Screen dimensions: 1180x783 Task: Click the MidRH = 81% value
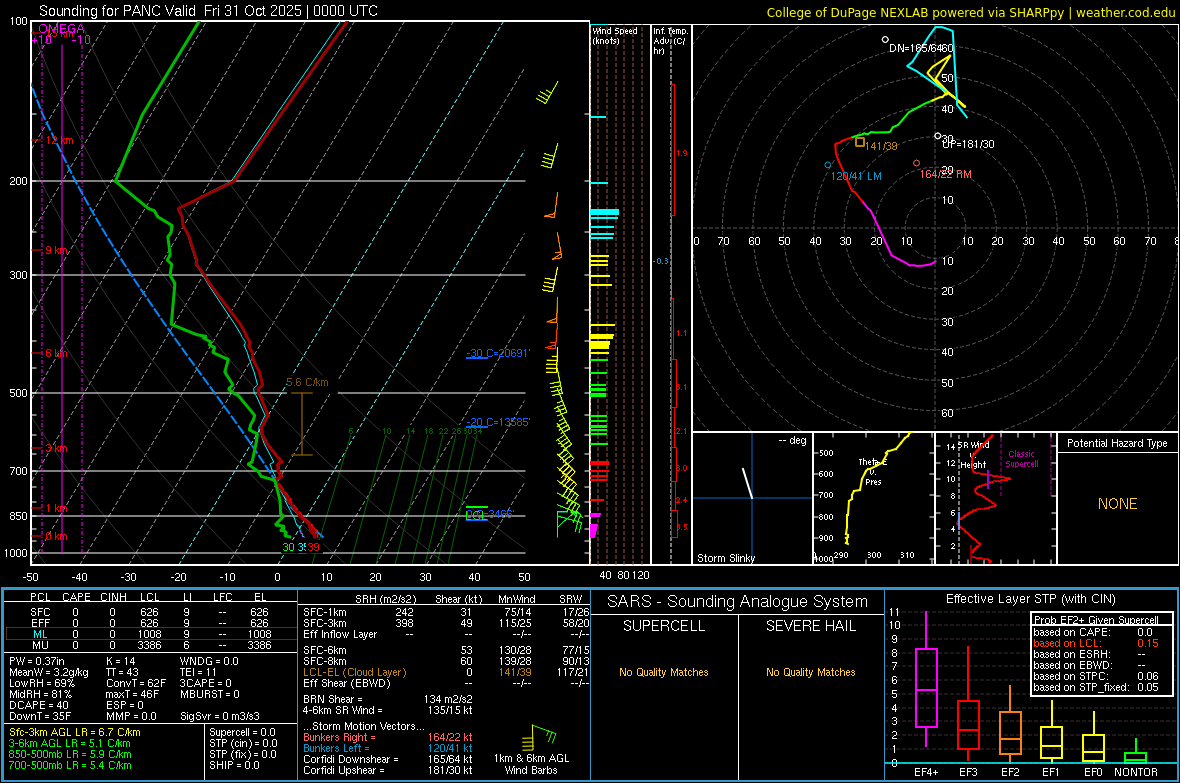(x=41, y=694)
